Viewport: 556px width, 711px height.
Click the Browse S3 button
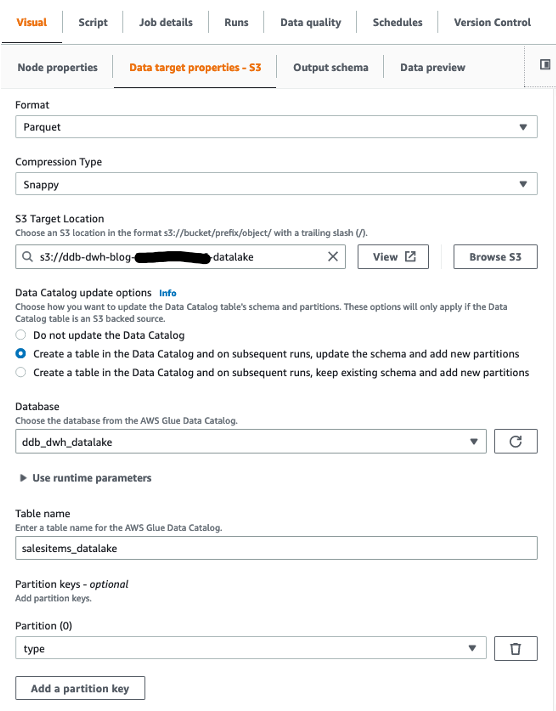point(495,257)
